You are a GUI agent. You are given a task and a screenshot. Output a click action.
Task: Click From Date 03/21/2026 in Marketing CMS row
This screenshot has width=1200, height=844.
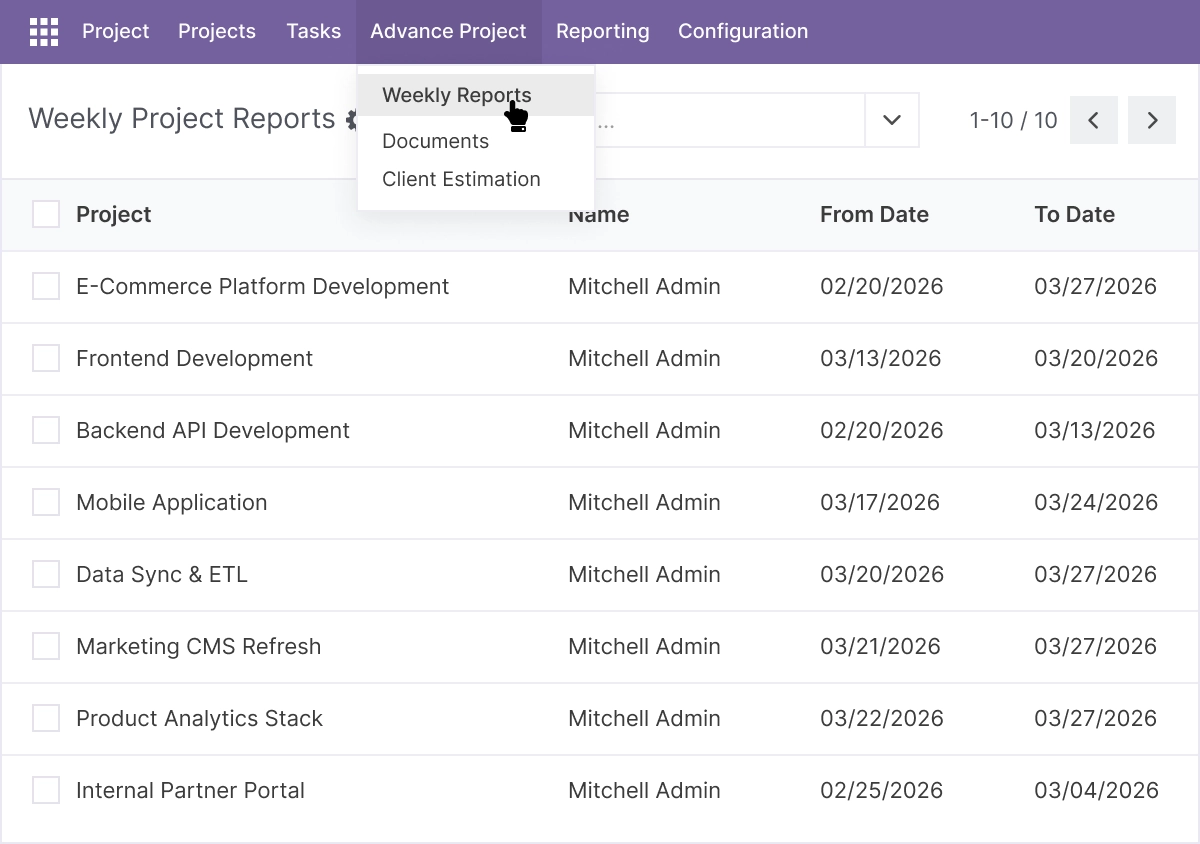click(x=881, y=646)
